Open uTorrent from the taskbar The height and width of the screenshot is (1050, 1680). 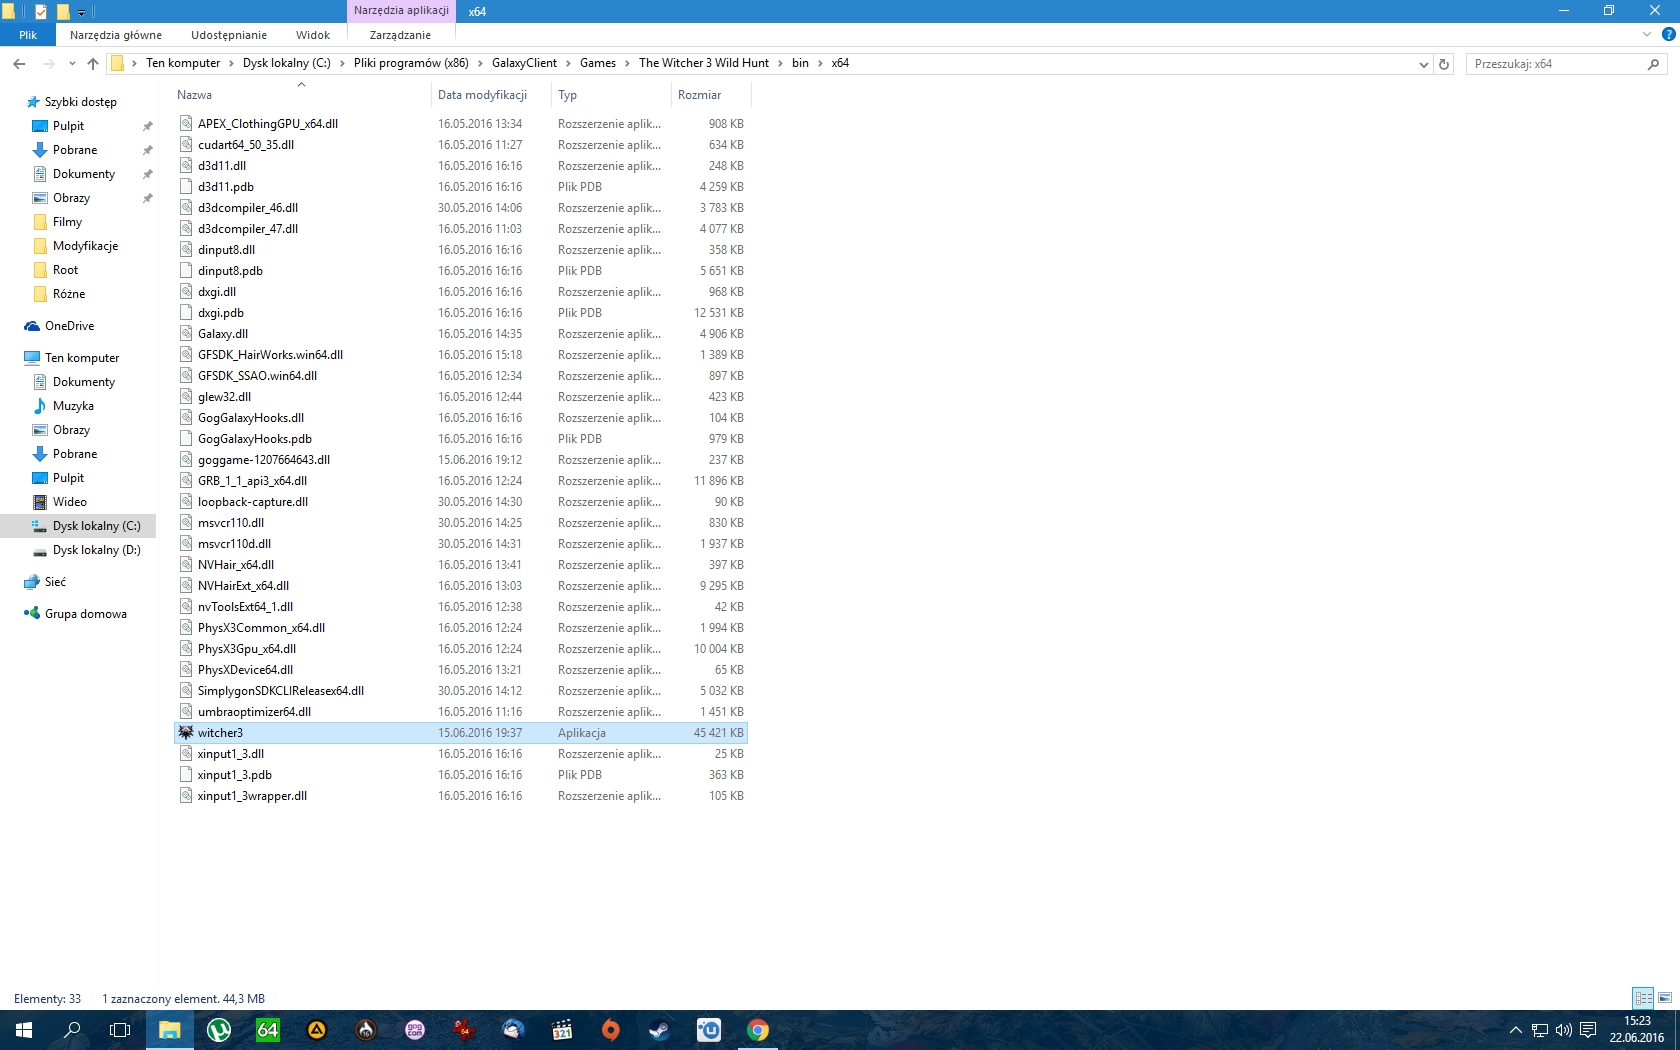(x=219, y=1030)
